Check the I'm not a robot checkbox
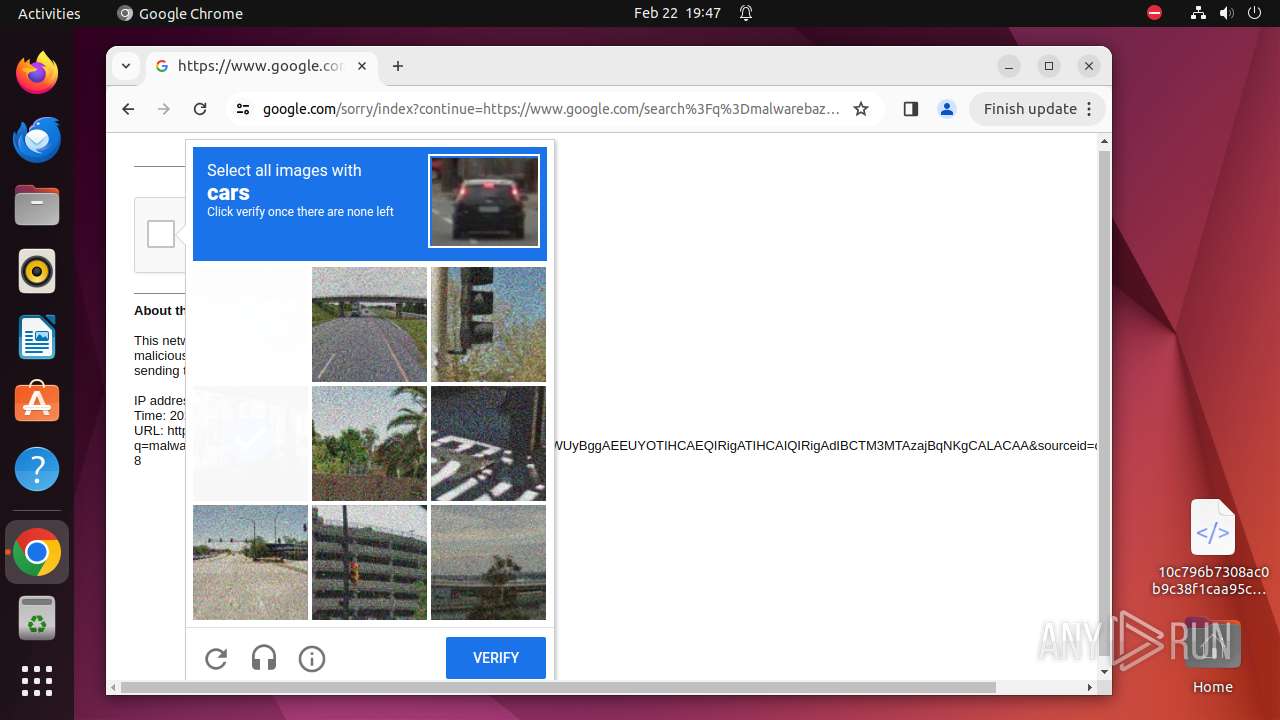This screenshot has width=1280, height=720. 161,234
